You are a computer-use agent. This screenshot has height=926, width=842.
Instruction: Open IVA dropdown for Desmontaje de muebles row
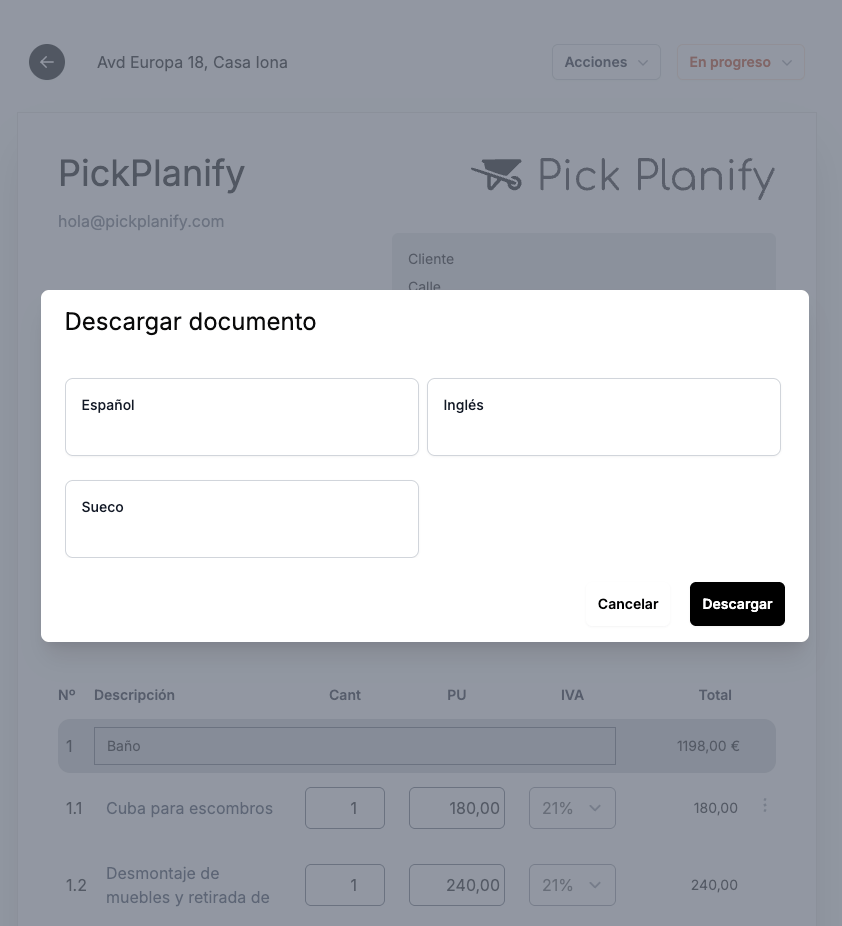pyautogui.click(x=572, y=885)
